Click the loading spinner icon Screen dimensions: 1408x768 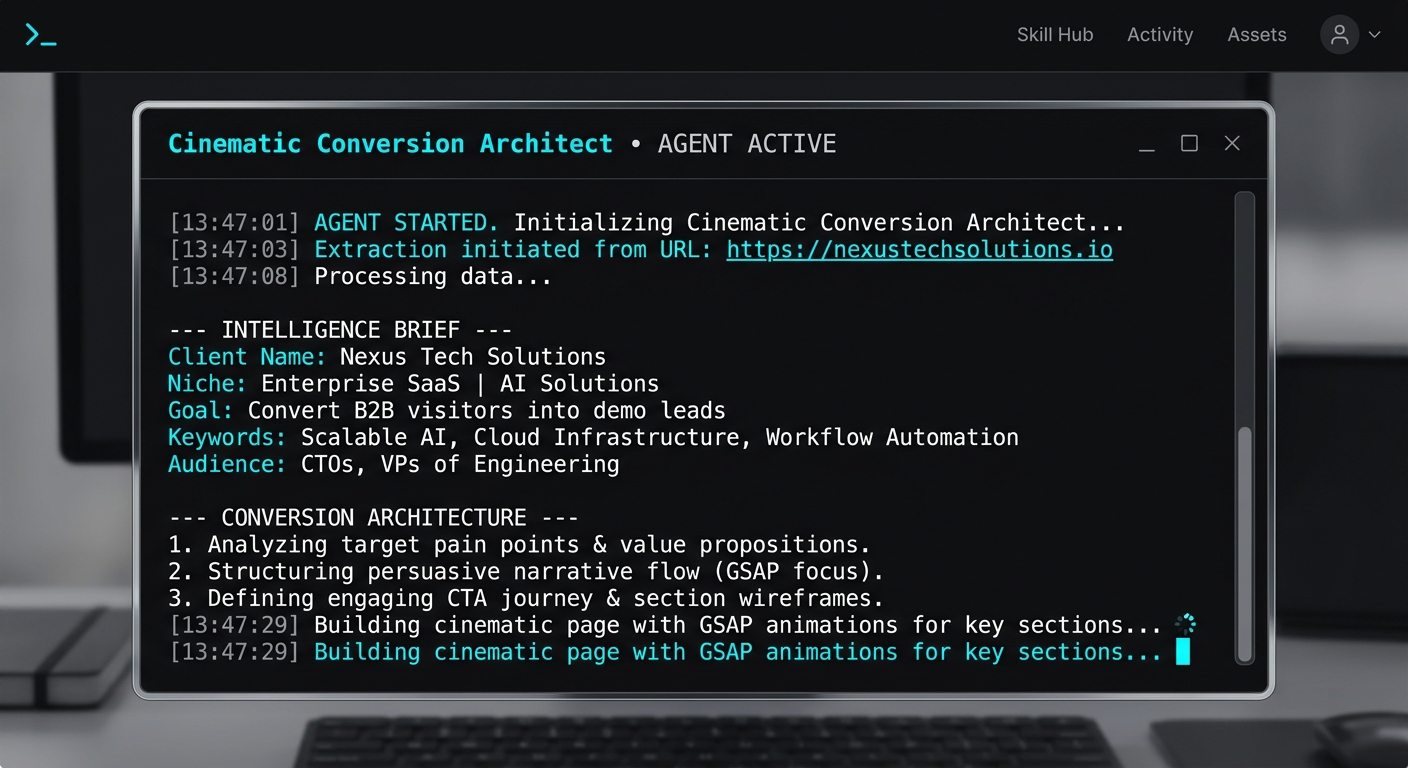point(1185,625)
